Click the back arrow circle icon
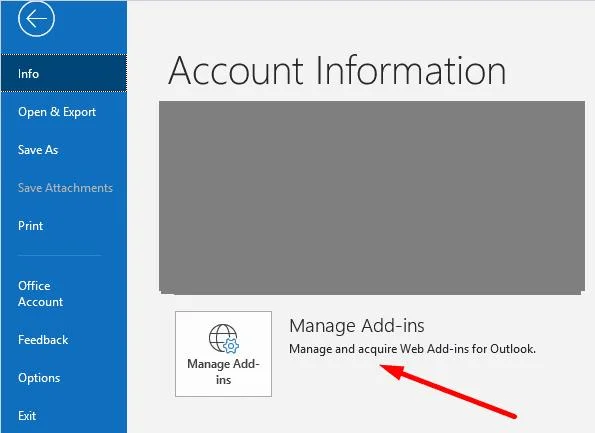 click(36, 18)
